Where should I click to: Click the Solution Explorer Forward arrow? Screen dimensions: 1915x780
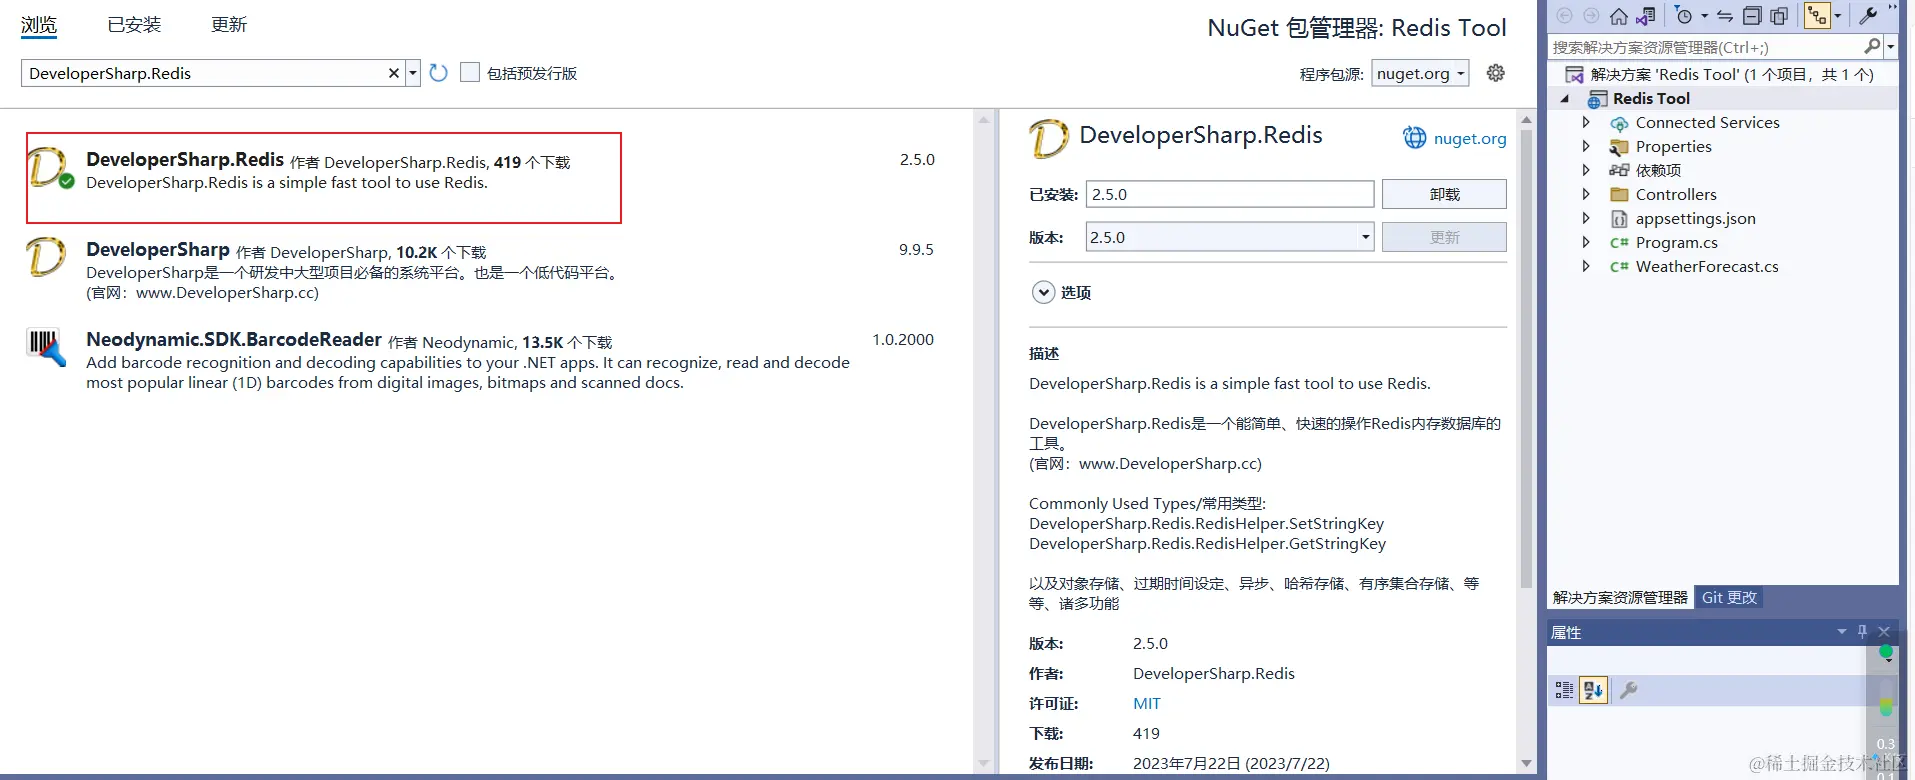(1591, 16)
